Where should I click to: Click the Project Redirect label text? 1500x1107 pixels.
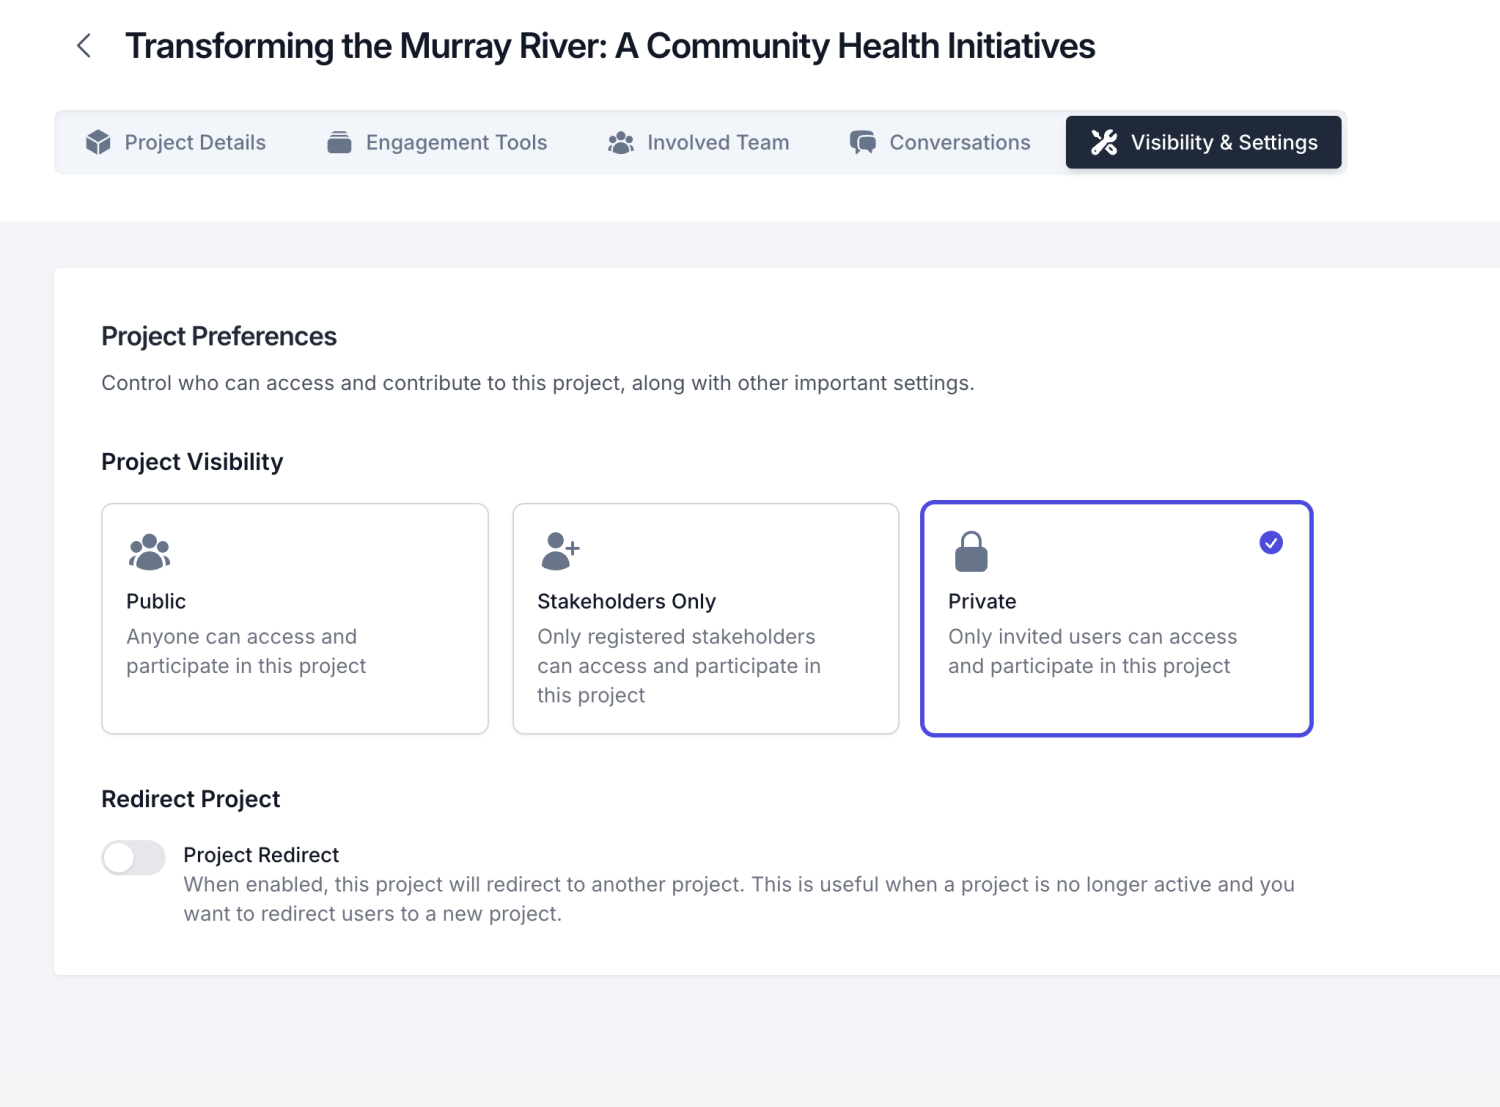pos(261,855)
